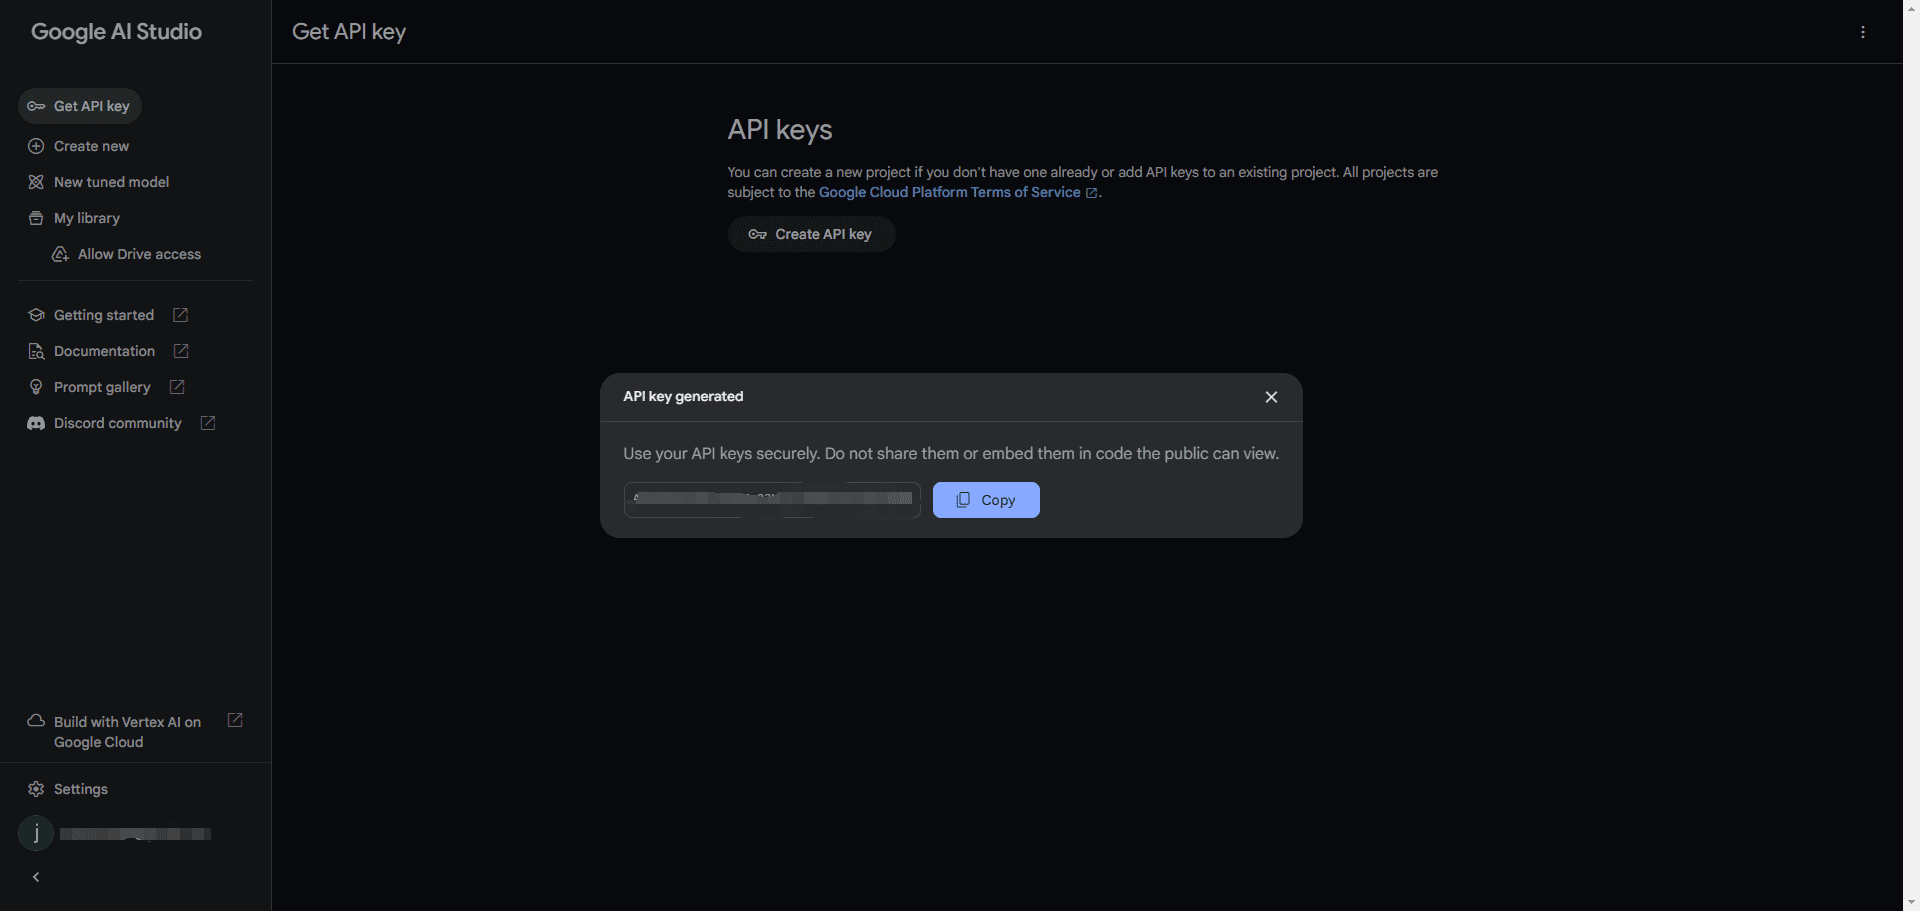This screenshot has width=1920, height=911.
Task: Click the API keys heading text
Action: (x=780, y=130)
